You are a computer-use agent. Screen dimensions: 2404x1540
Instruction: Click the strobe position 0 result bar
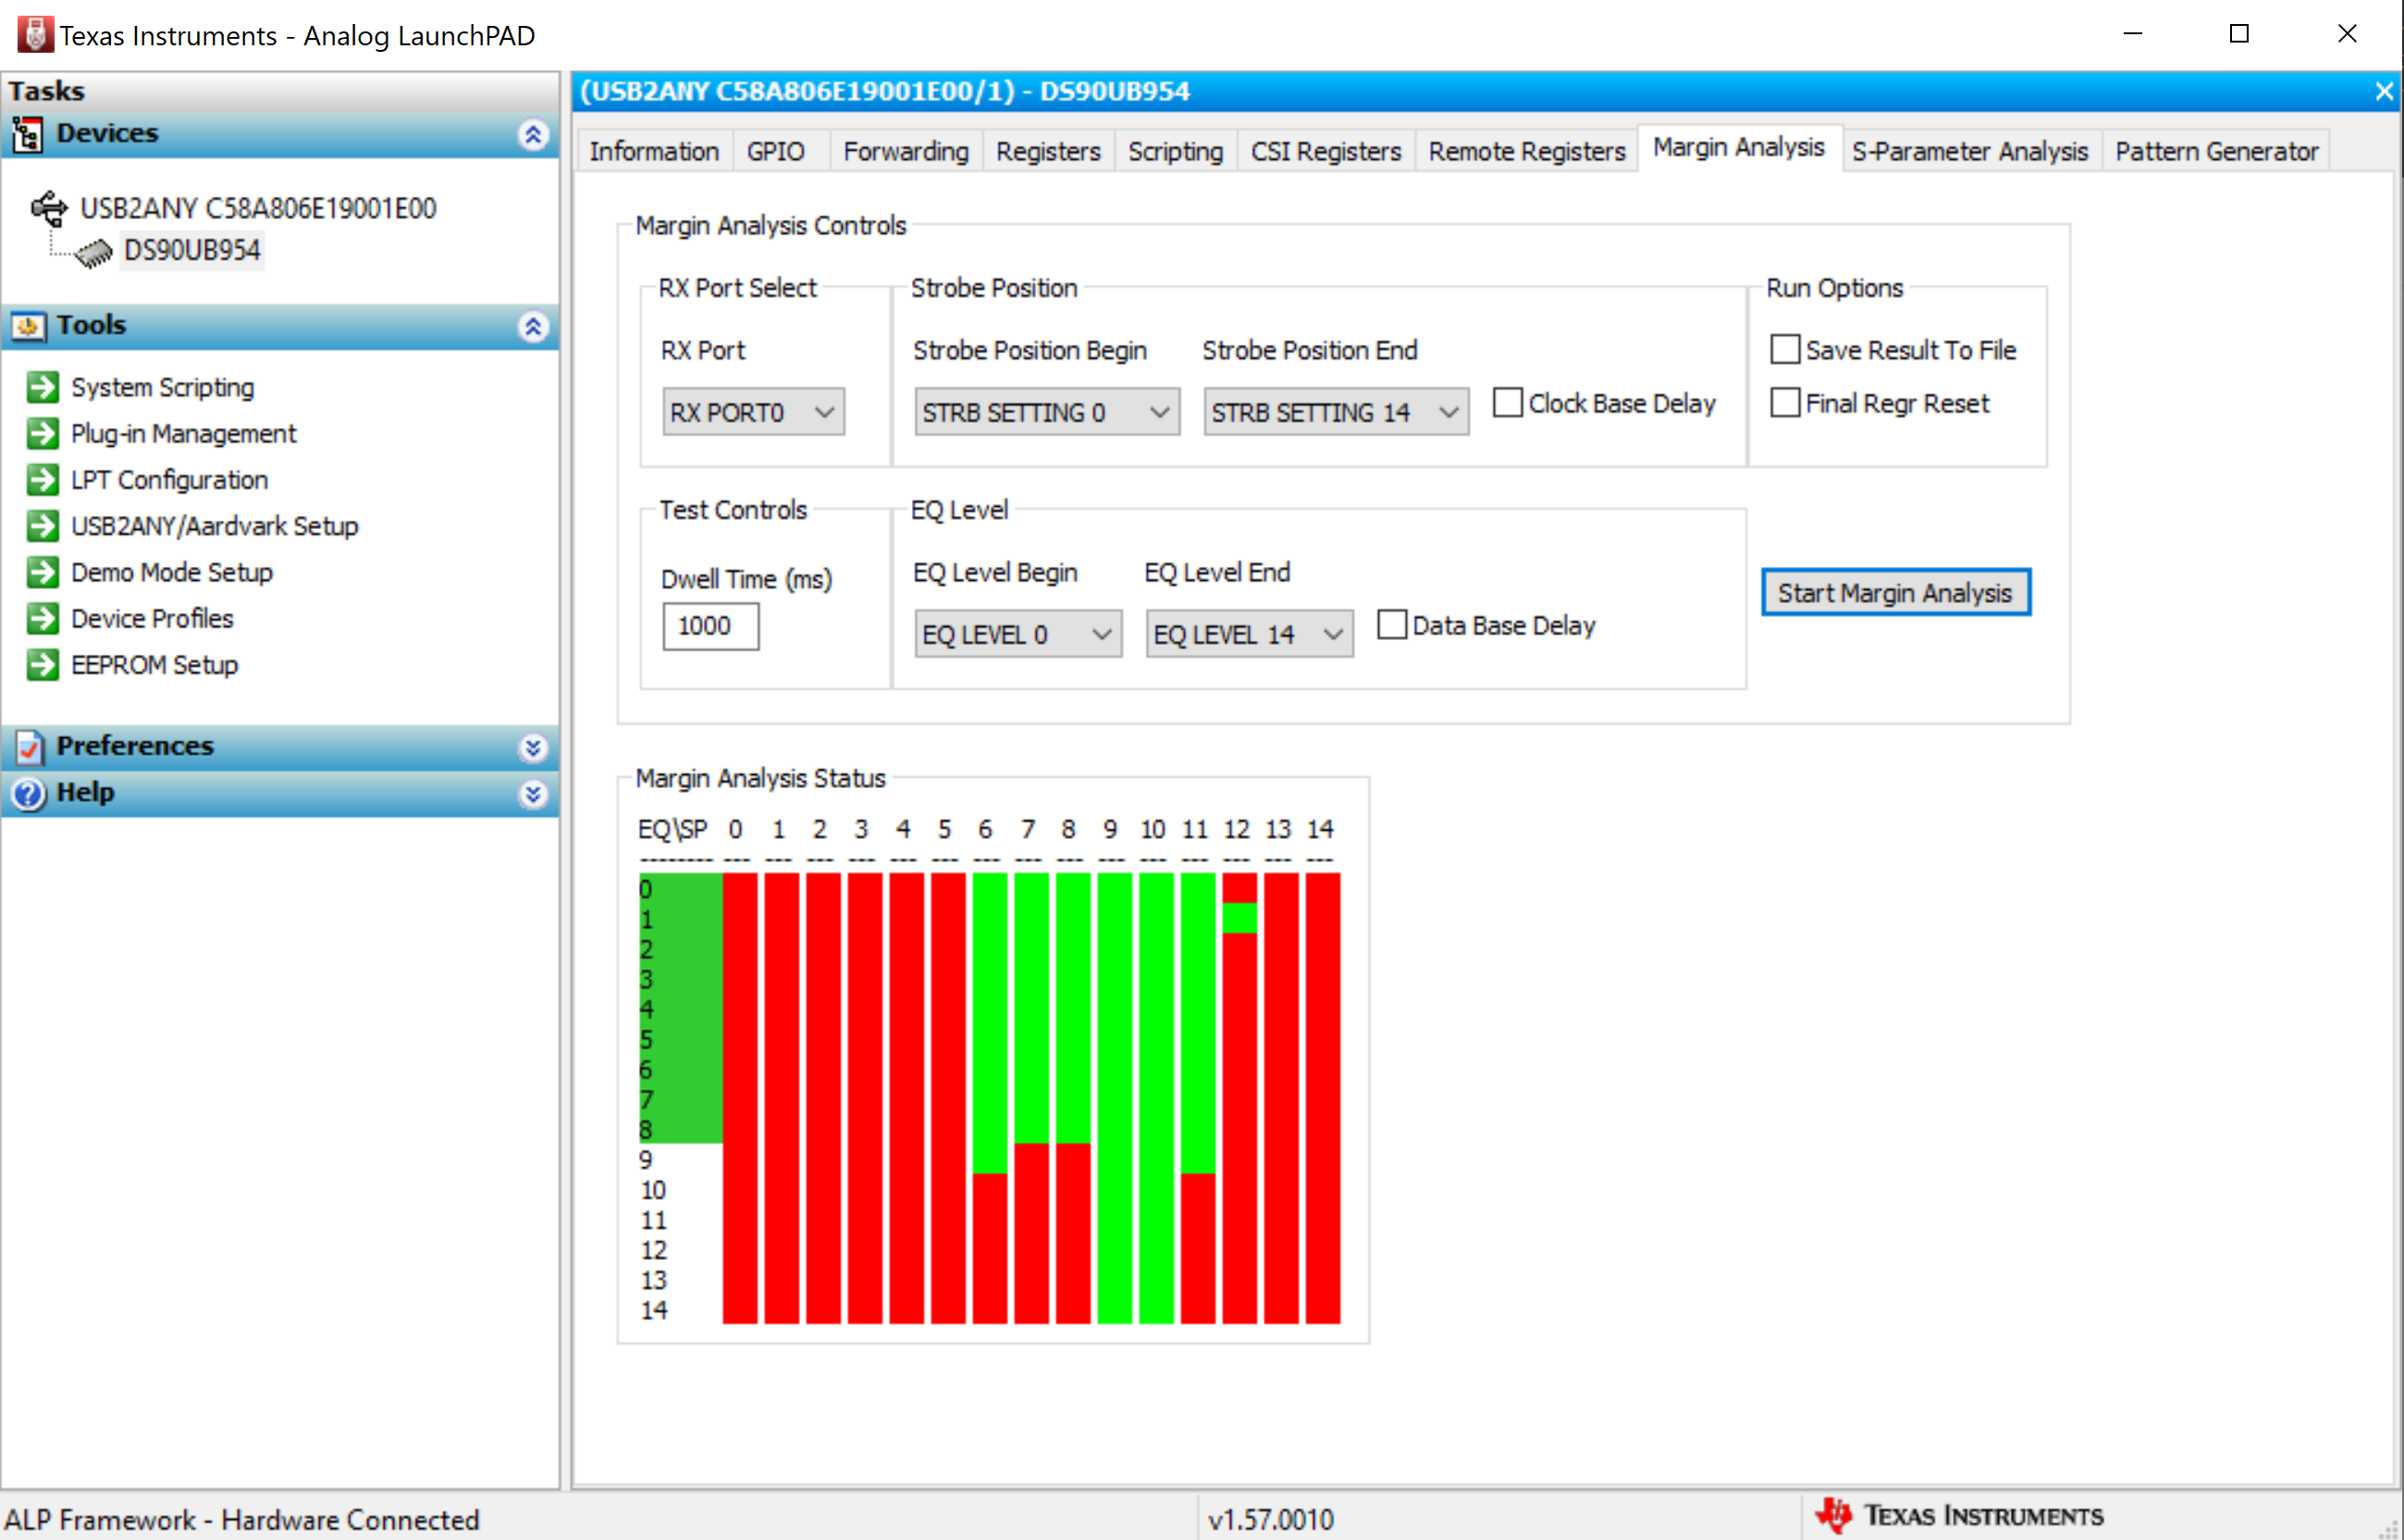(x=740, y=1097)
